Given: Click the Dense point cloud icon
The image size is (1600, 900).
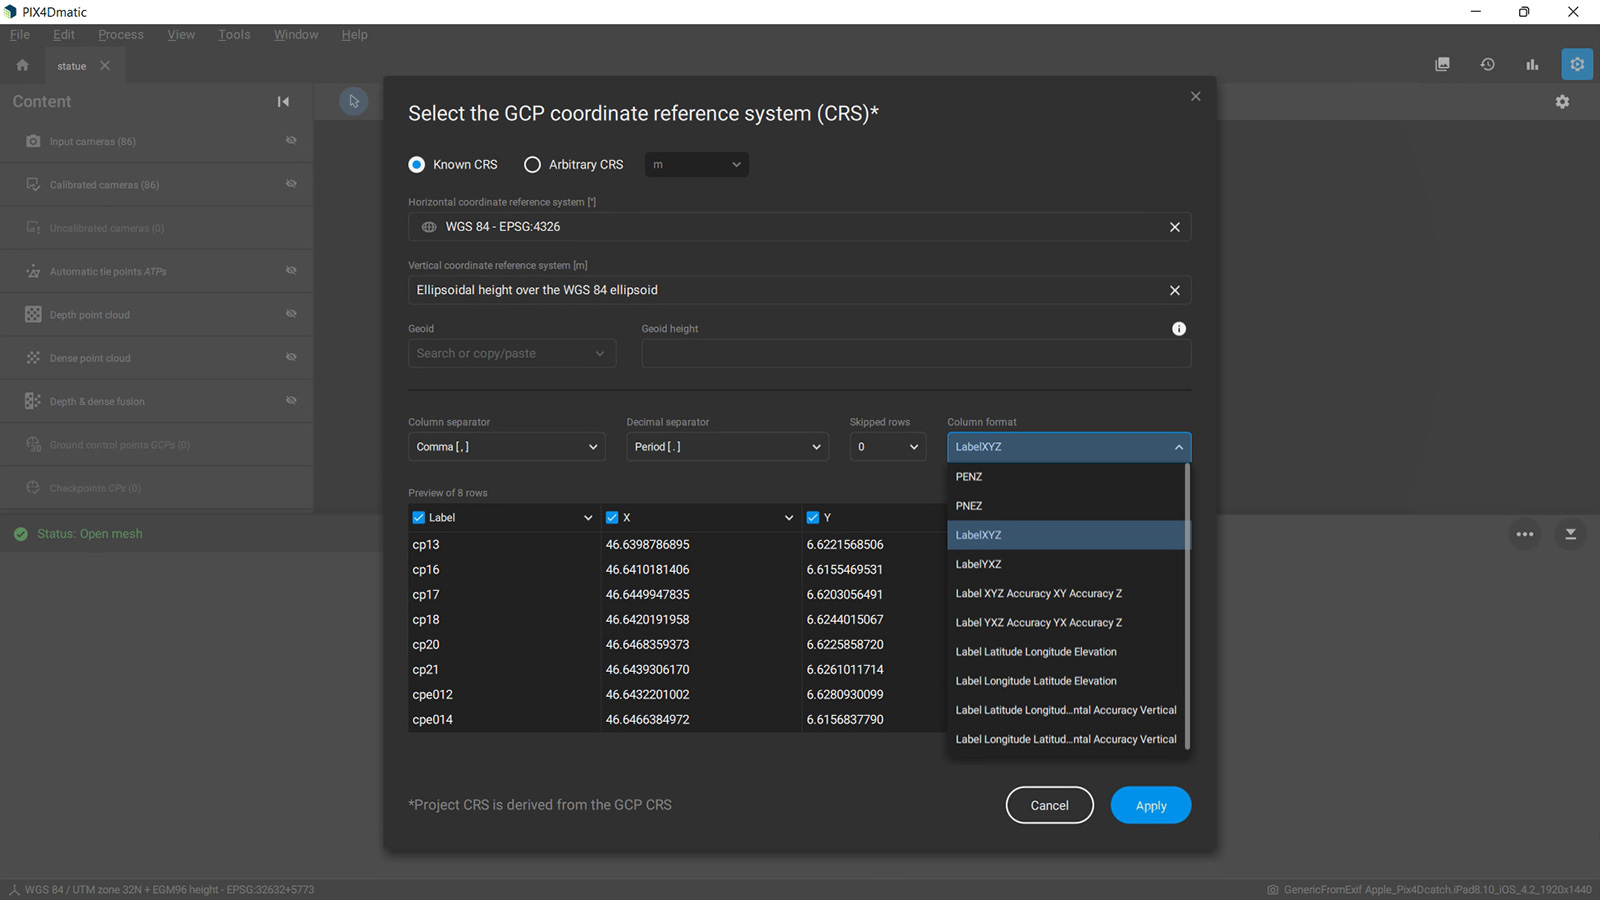Looking at the screenshot, I should pos(33,357).
